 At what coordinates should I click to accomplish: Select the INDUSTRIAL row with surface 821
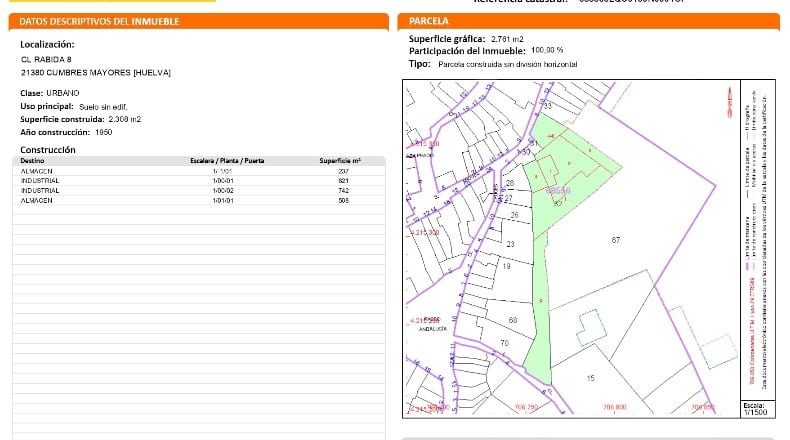coord(199,180)
